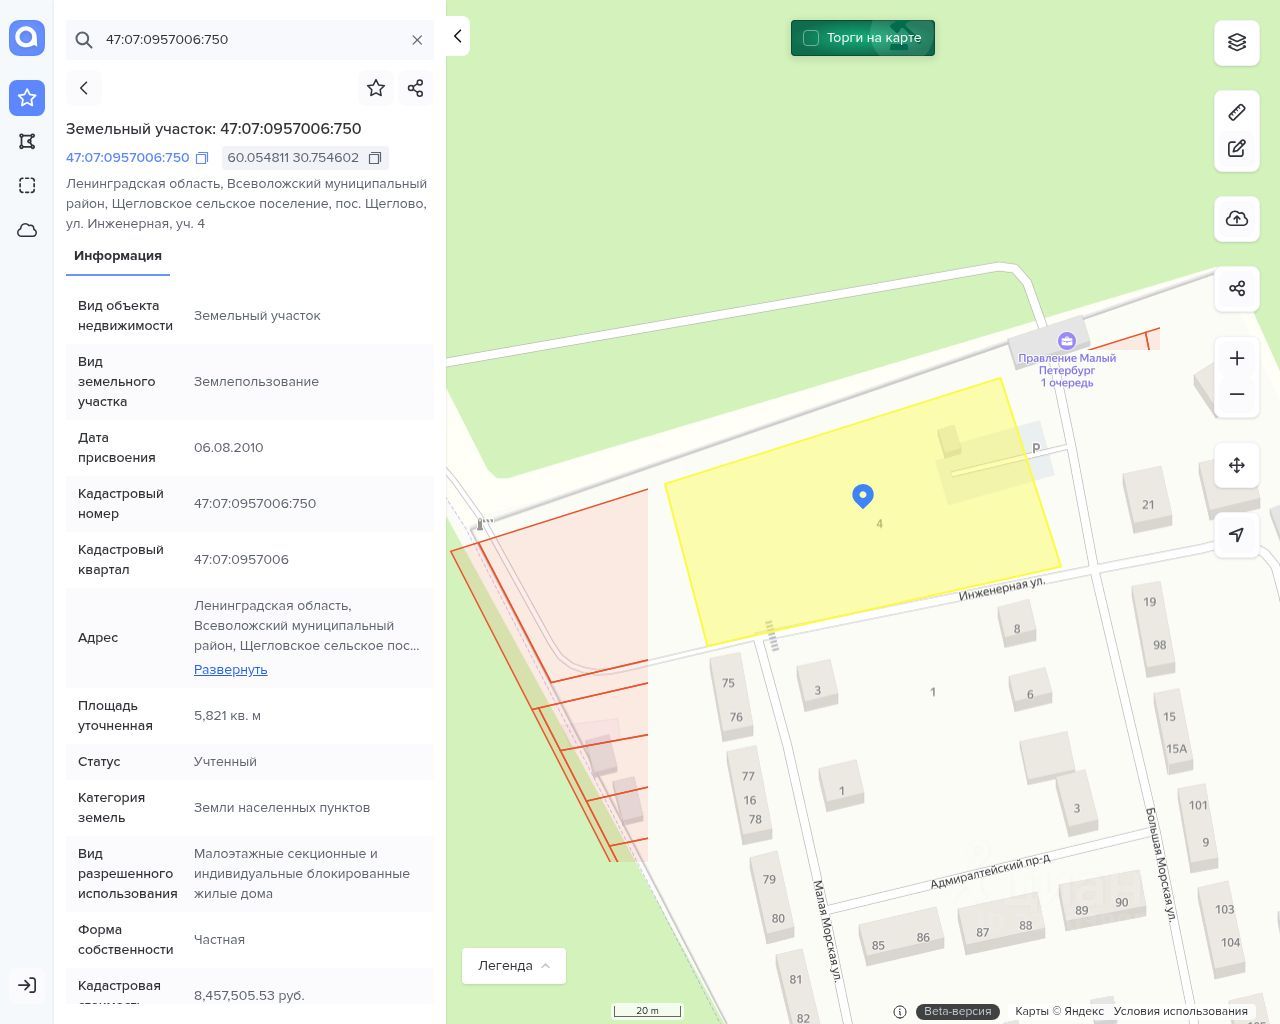The image size is (1280, 1024).
Task: Open the app logo home icon
Action: [x=27, y=38]
